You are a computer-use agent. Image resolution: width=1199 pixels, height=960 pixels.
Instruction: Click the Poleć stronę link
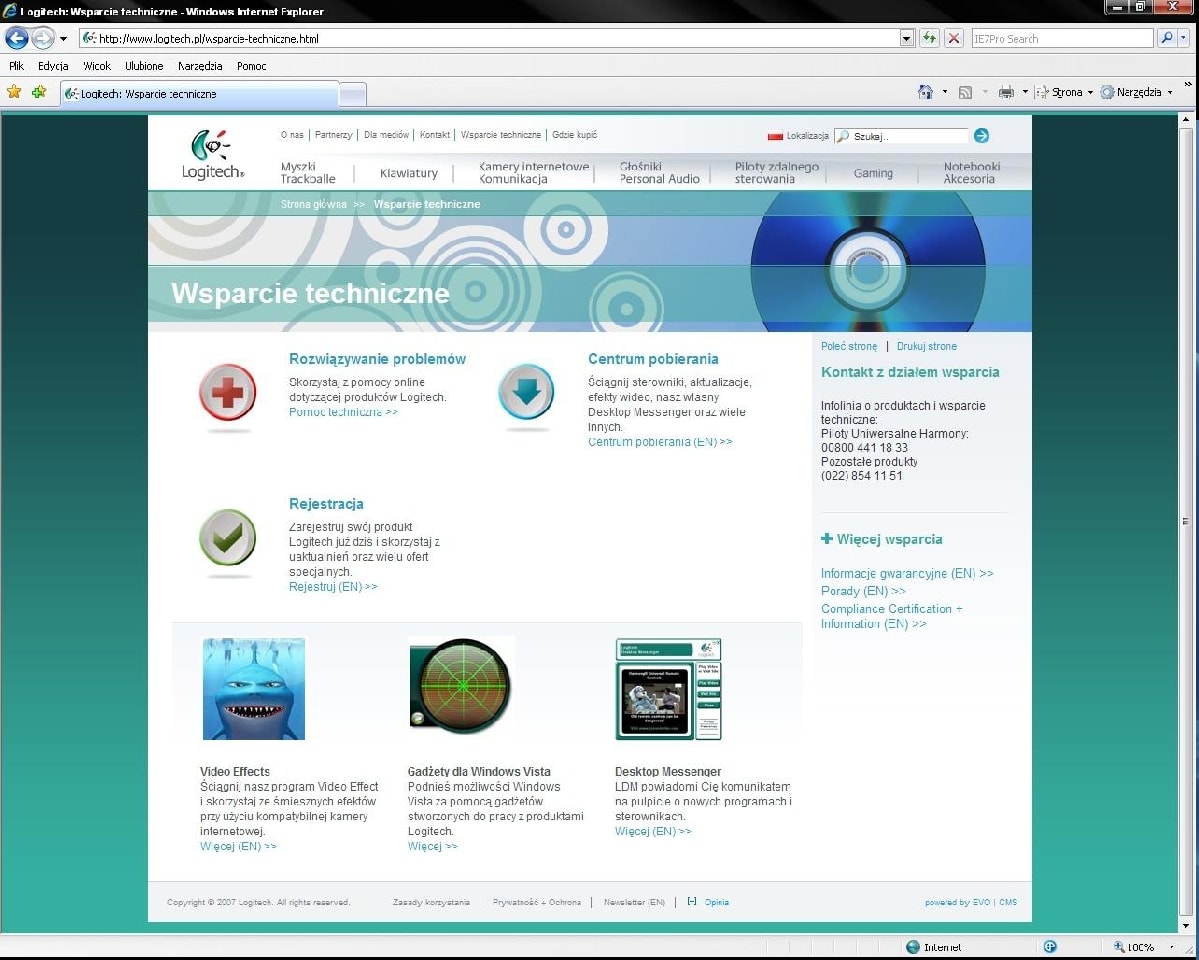849,347
